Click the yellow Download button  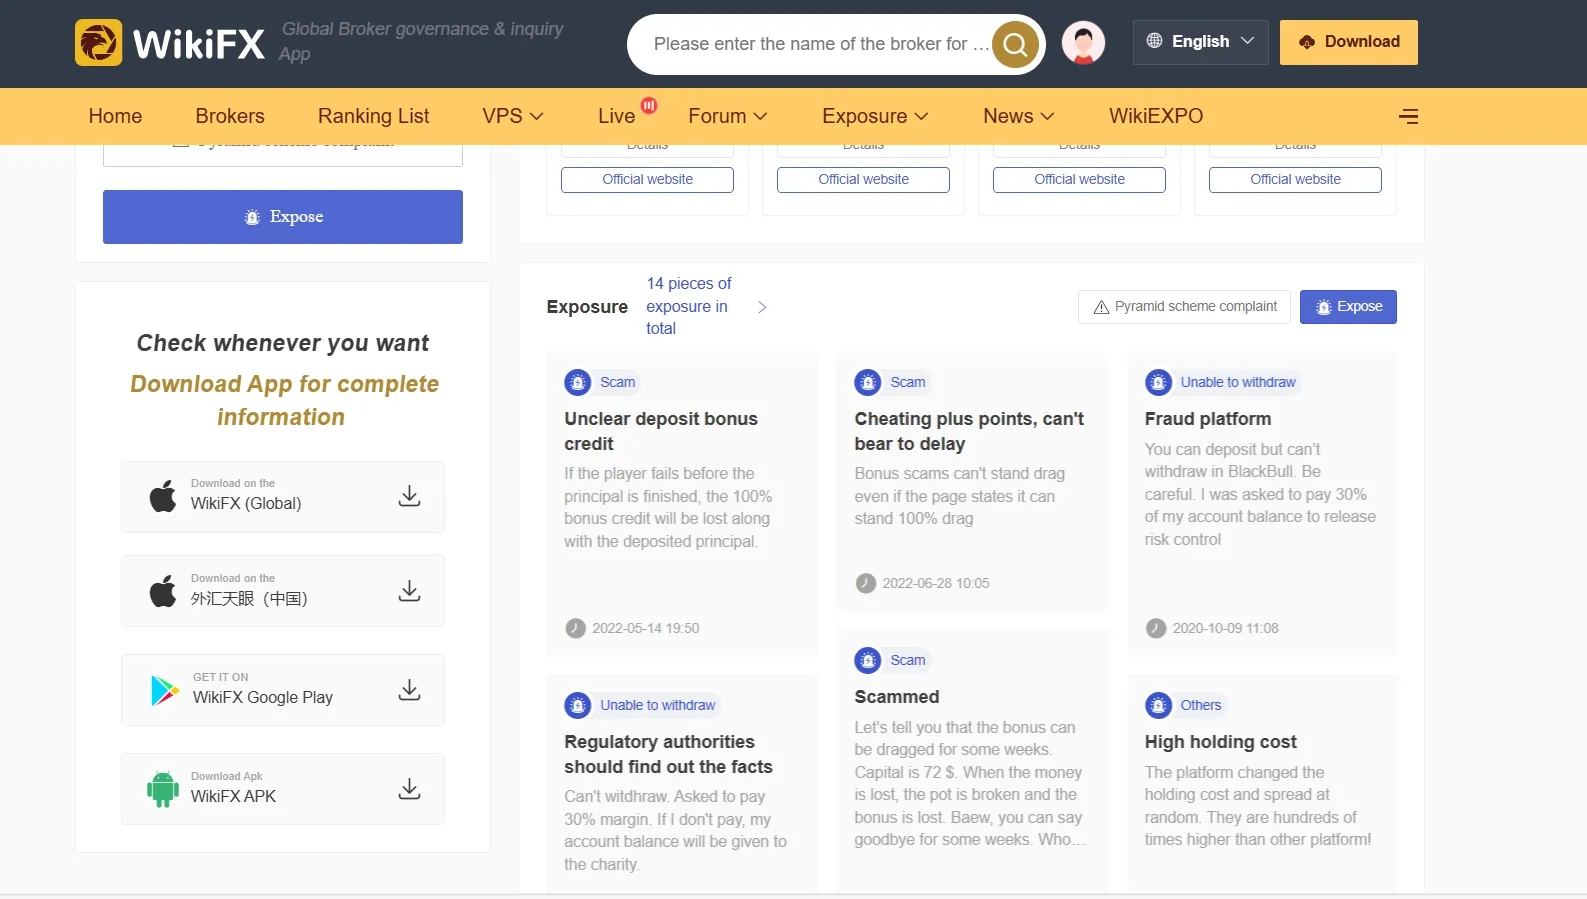click(x=1349, y=42)
